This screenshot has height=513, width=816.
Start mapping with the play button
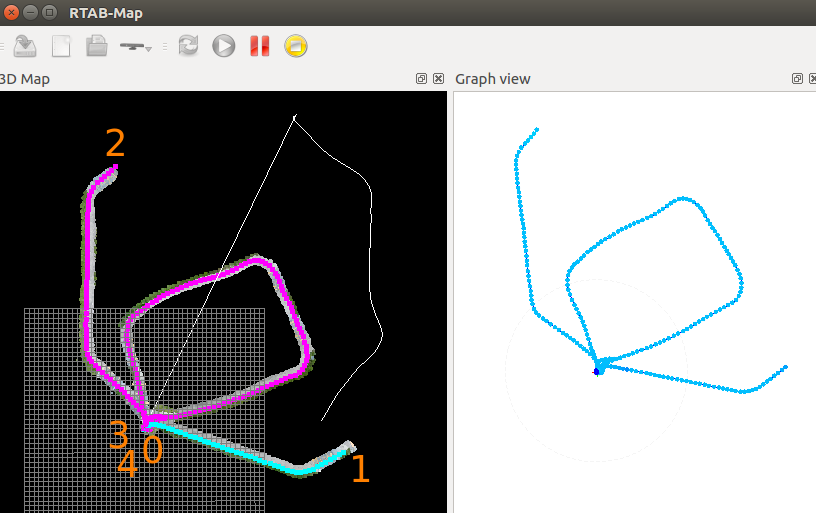coord(223,46)
